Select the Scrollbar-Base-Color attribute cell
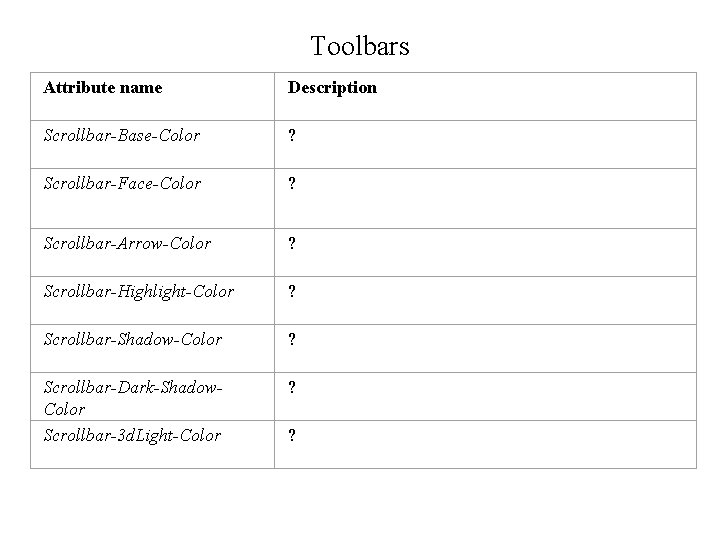 pyautogui.click(x=122, y=136)
